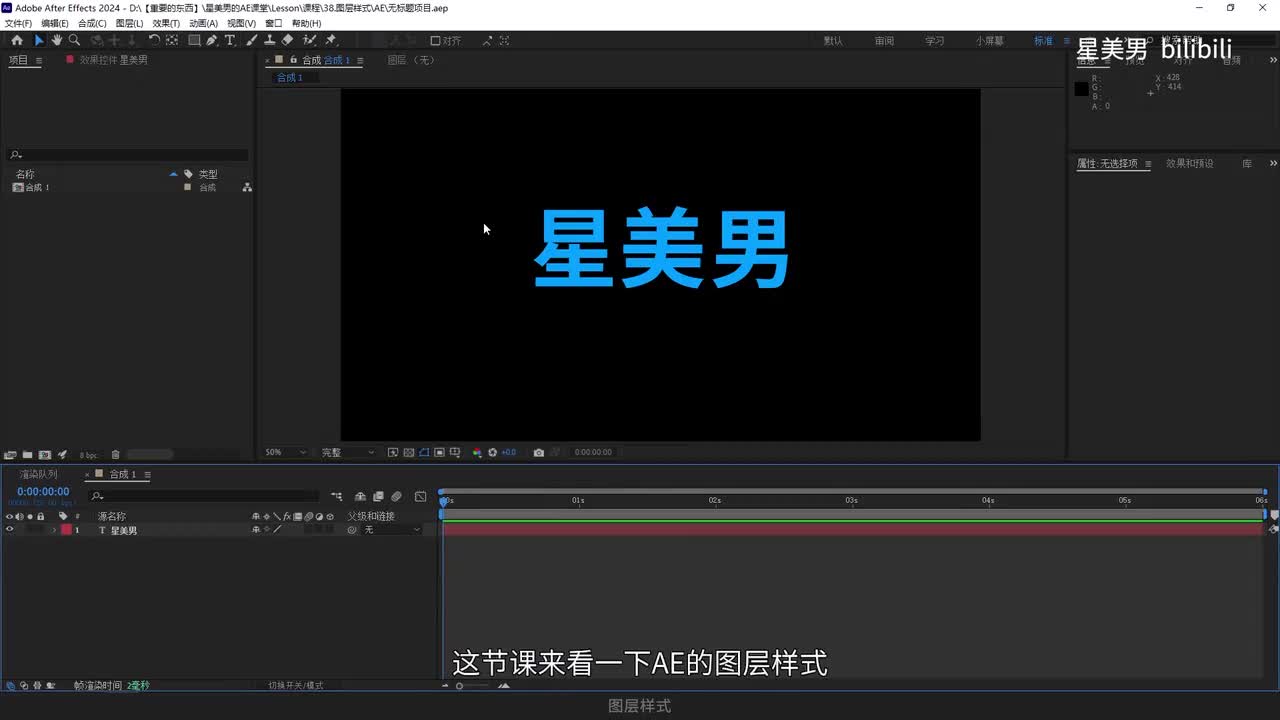
Task: Click the new composition icon in Project panel
Action: 44,454
